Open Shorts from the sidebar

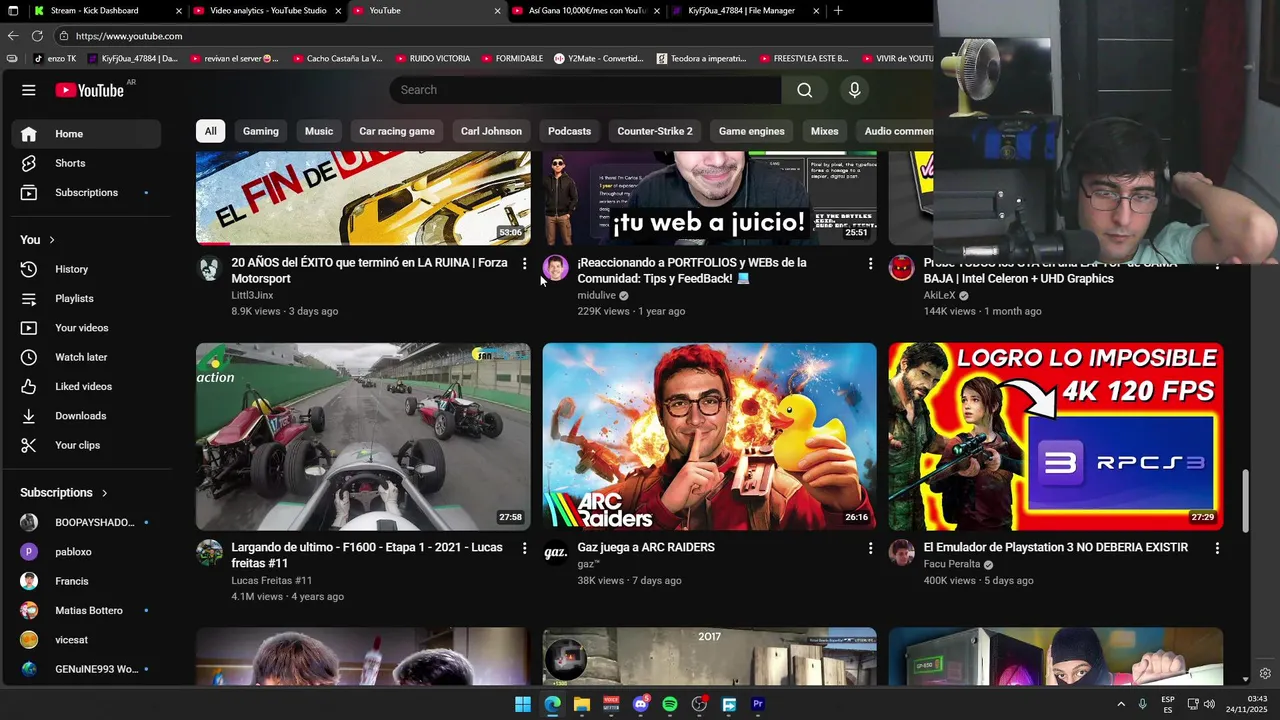pos(86,163)
